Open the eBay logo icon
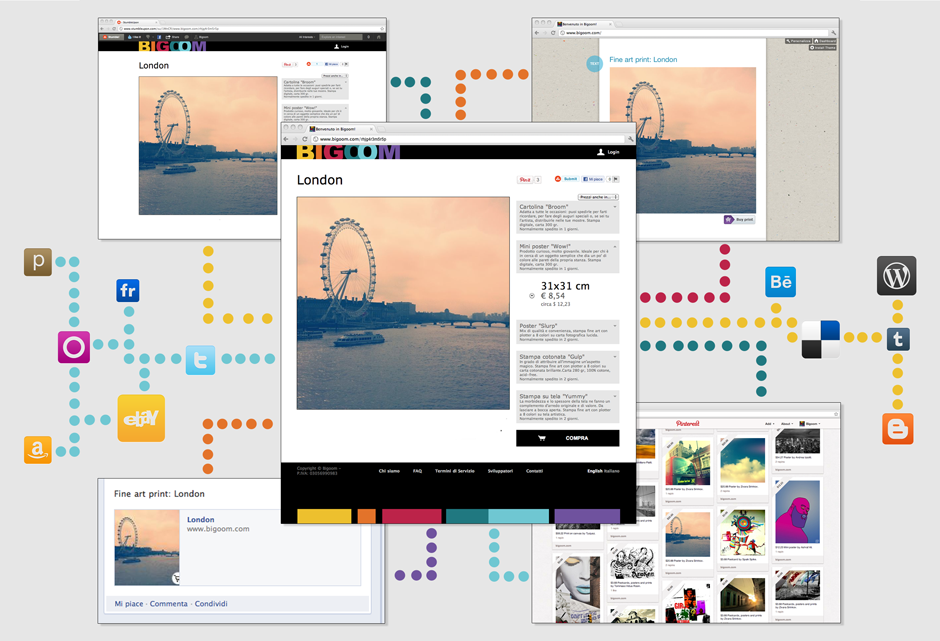The width and height of the screenshot is (940, 641). (x=141, y=418)
